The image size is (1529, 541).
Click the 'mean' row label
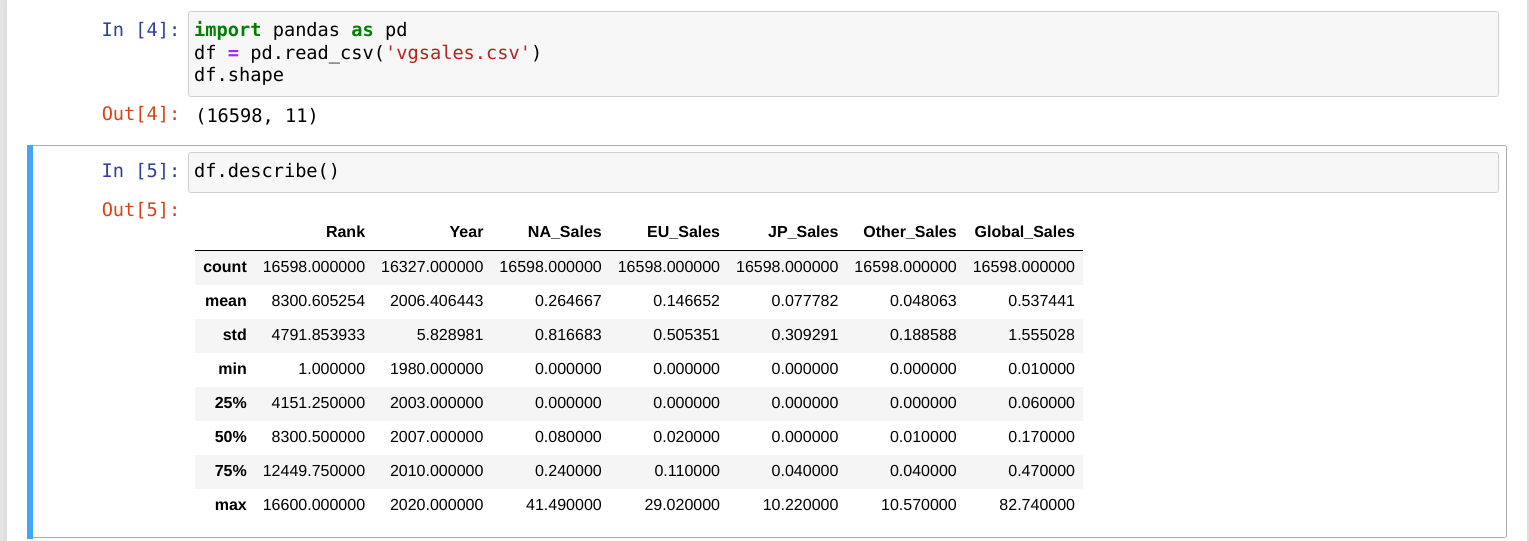[226, 301]
